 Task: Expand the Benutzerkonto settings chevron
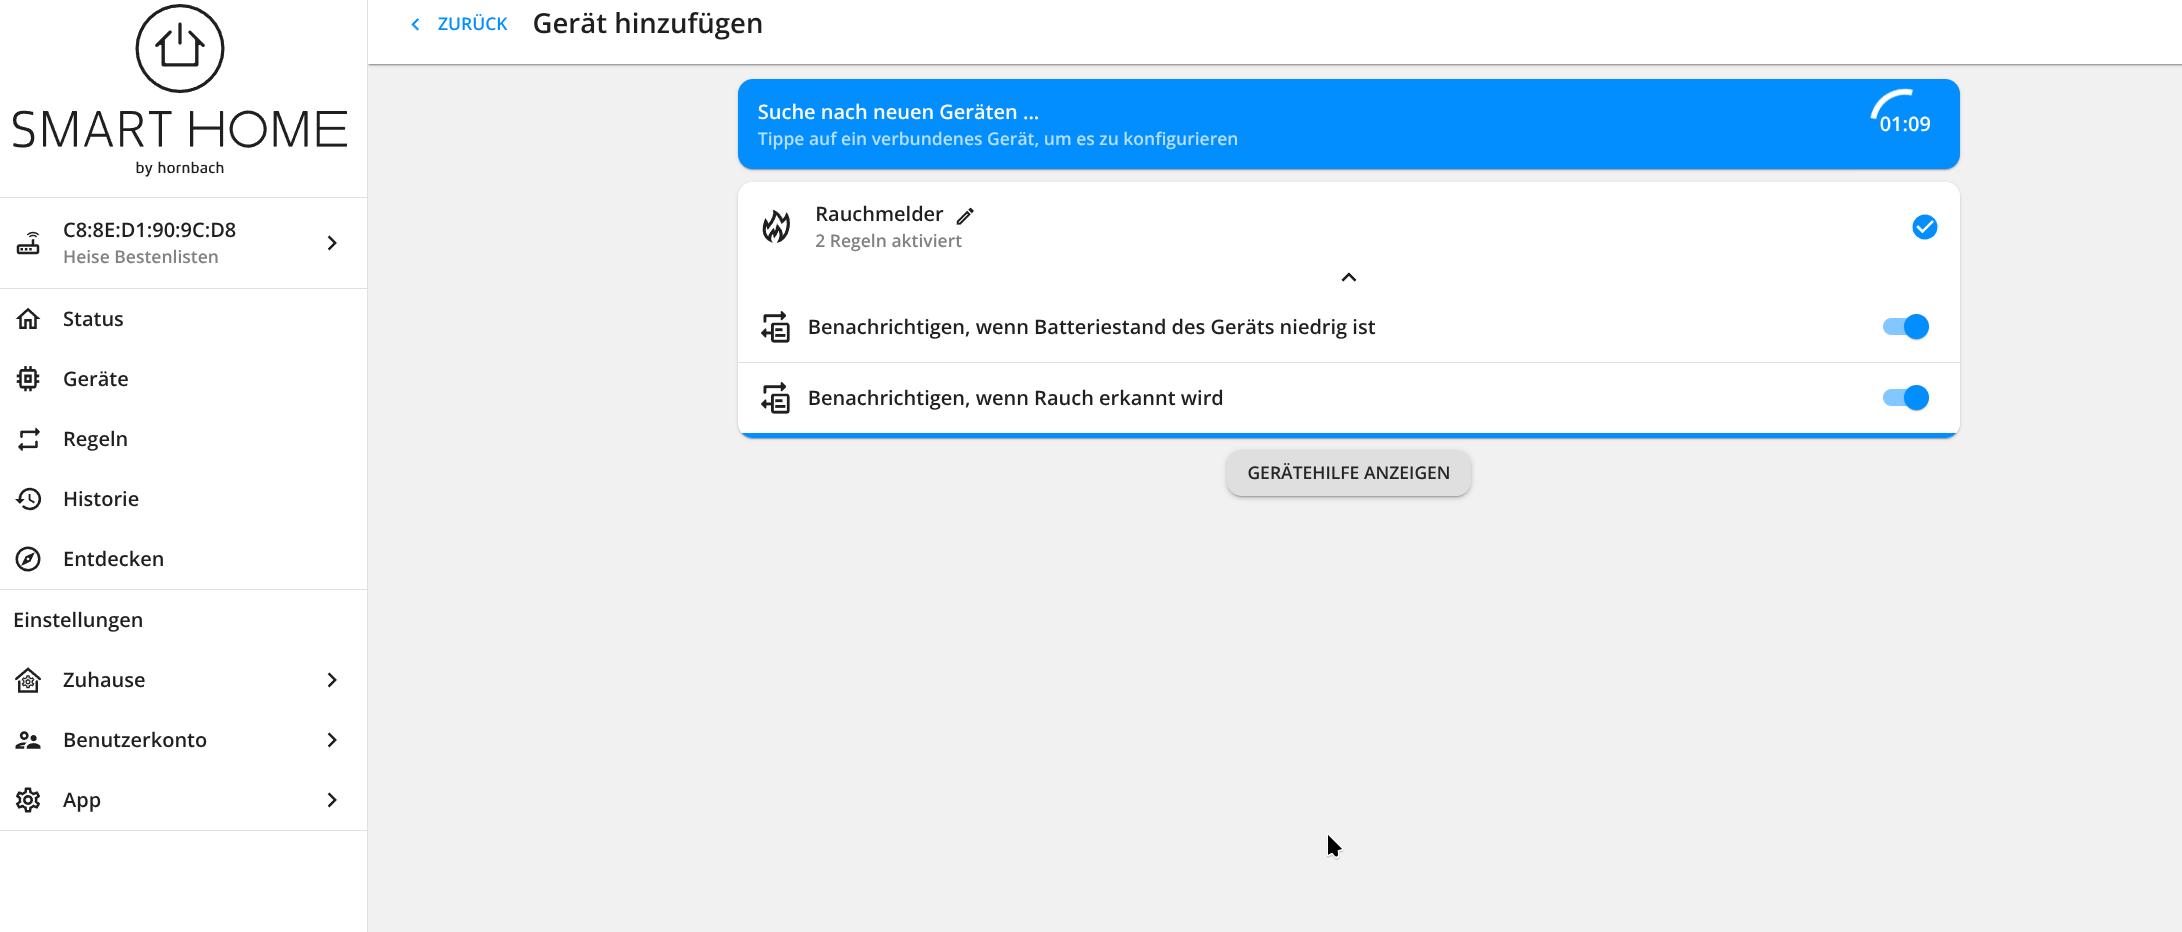pyautogui.click(x=332, y=740)
